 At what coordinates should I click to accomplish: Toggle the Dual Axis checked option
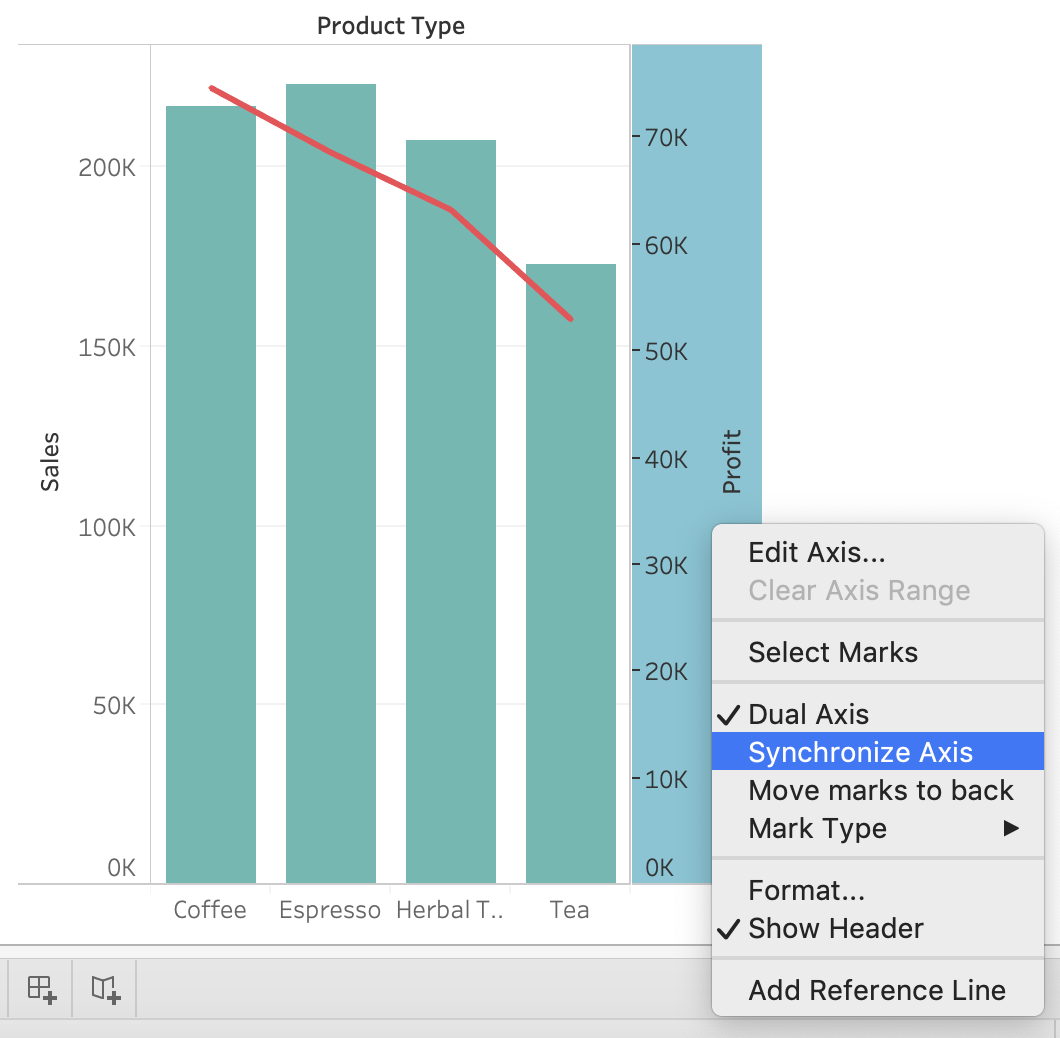click(808, 714)
